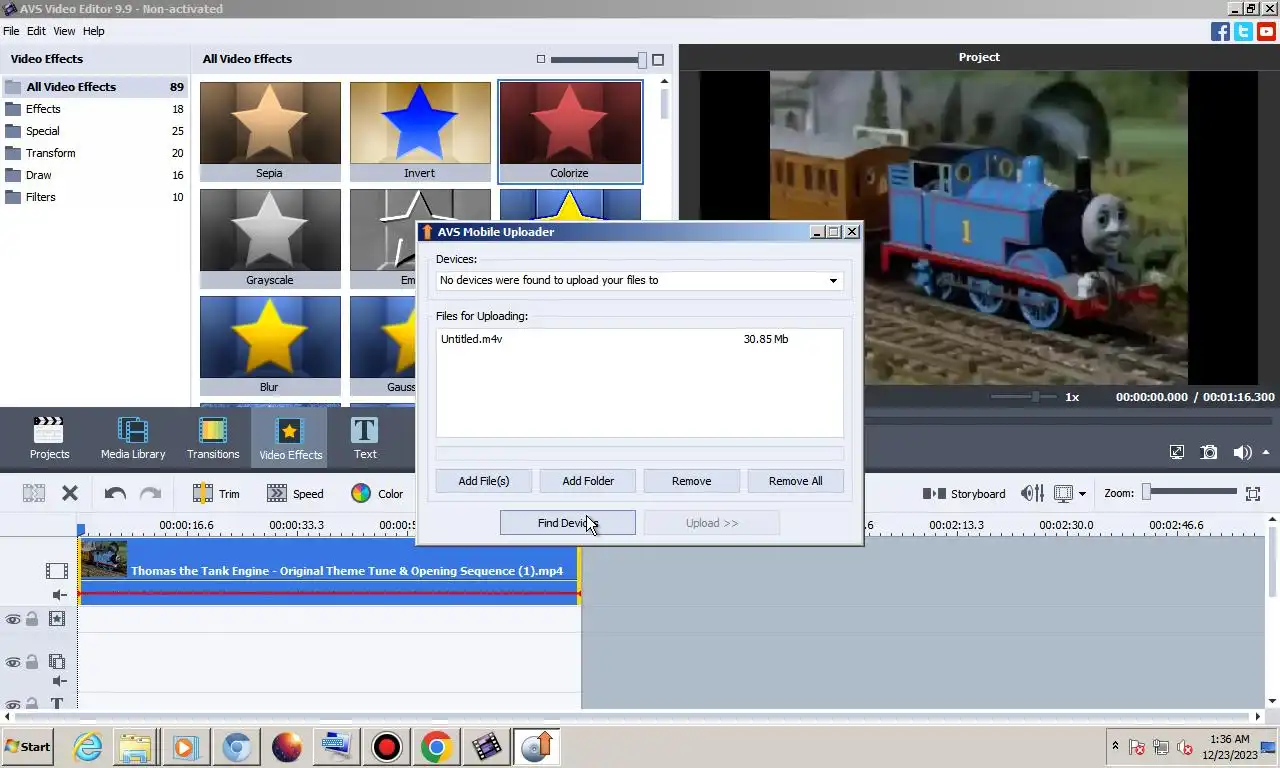Open the Speed tool

point(295,493)
